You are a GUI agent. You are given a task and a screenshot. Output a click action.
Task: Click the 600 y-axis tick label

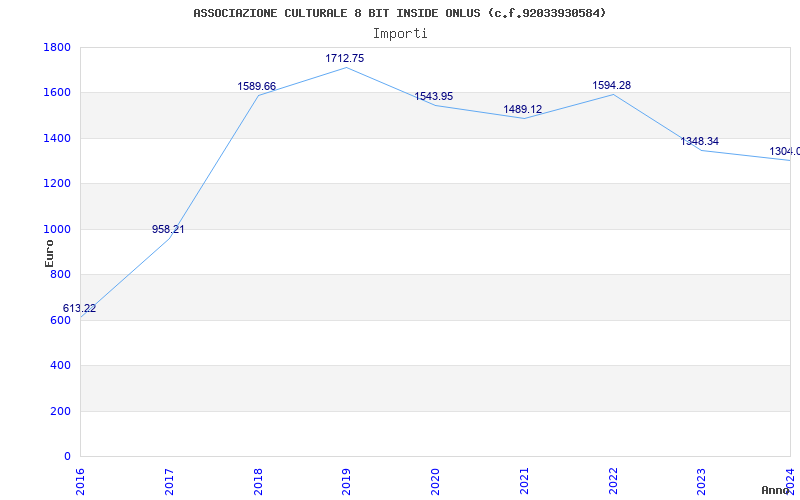click(x=60, y=320)
